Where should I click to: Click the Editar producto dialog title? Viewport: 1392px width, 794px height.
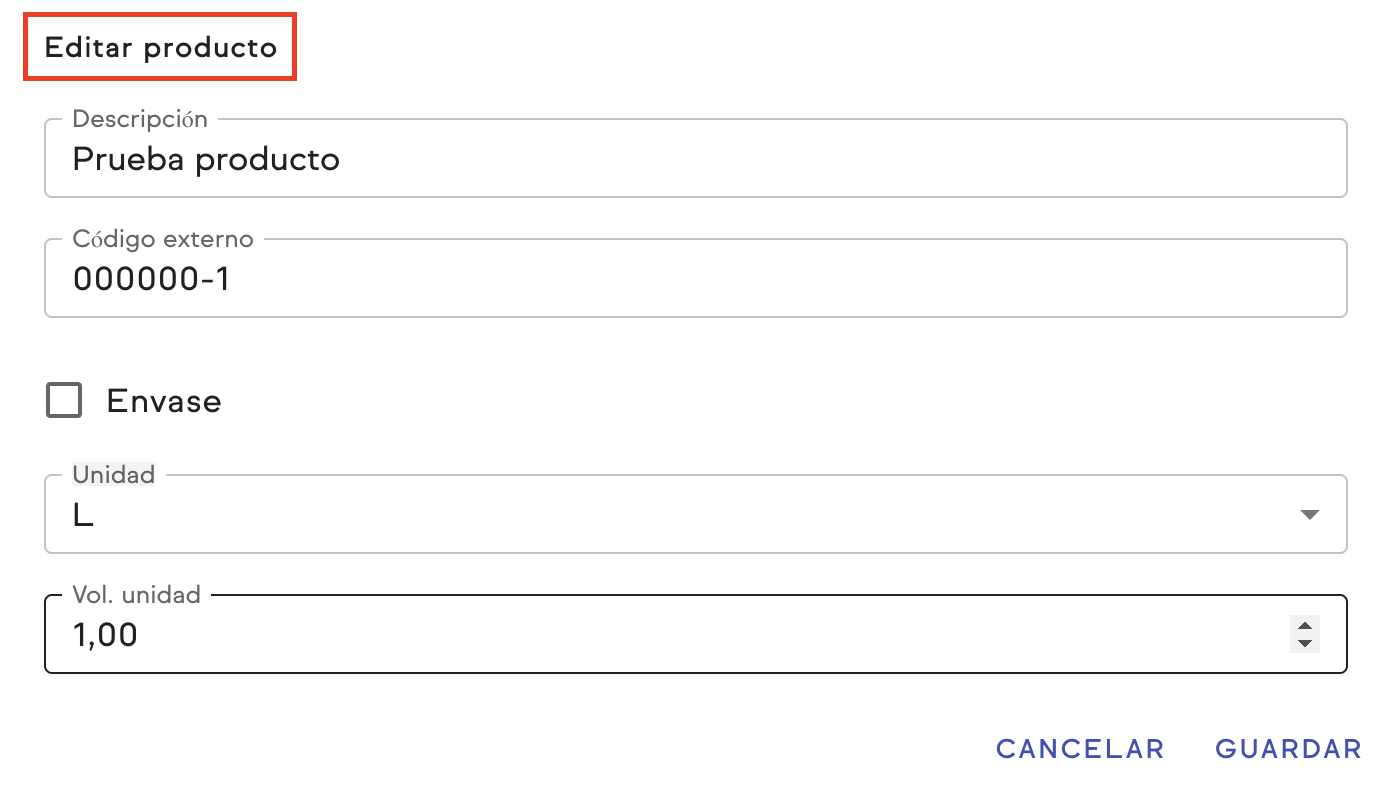(161, 47)
